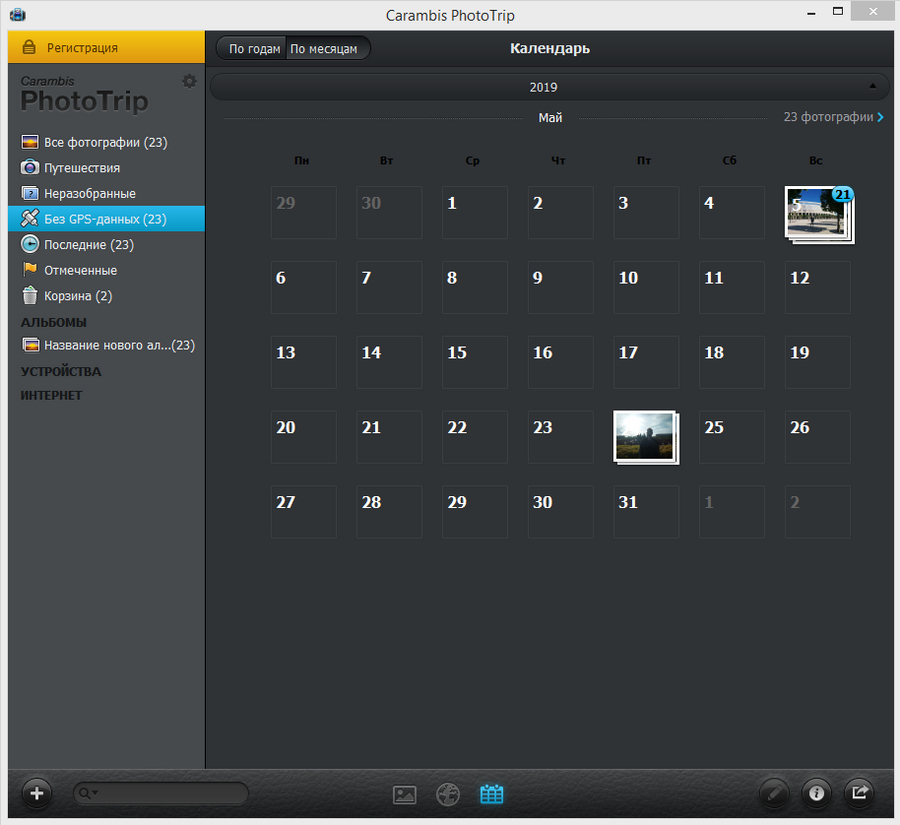900x825 pixels.
Task: Click the Carambis PhotoTrip logo
Action: (x=84, y=95)
